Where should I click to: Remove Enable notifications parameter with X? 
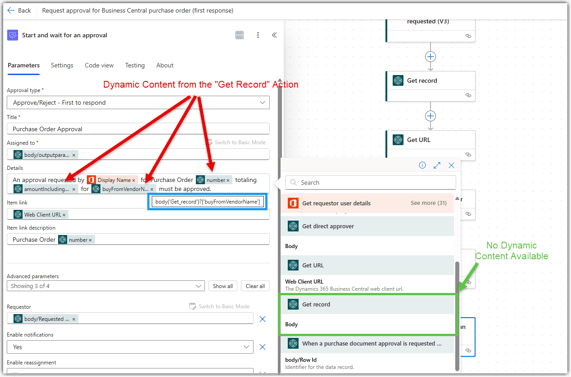(262, 347)
